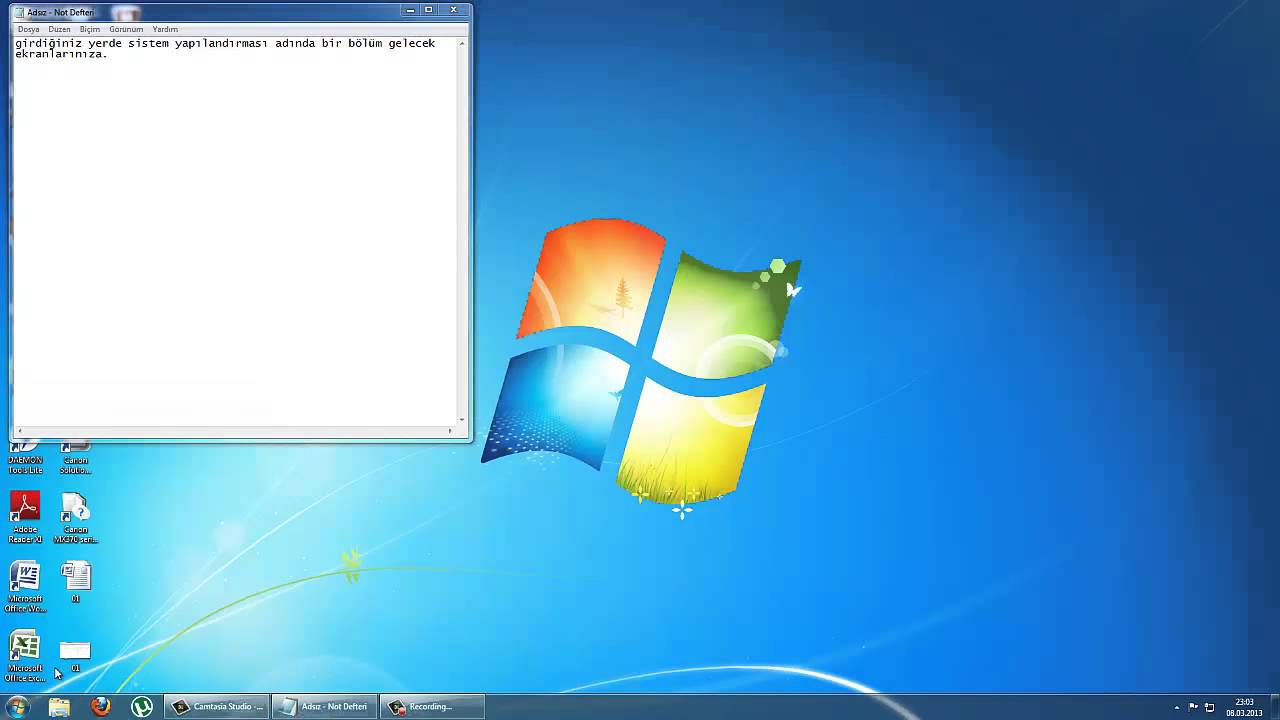Click the network tray icon
The image size is (1280, 720).
1209,707
